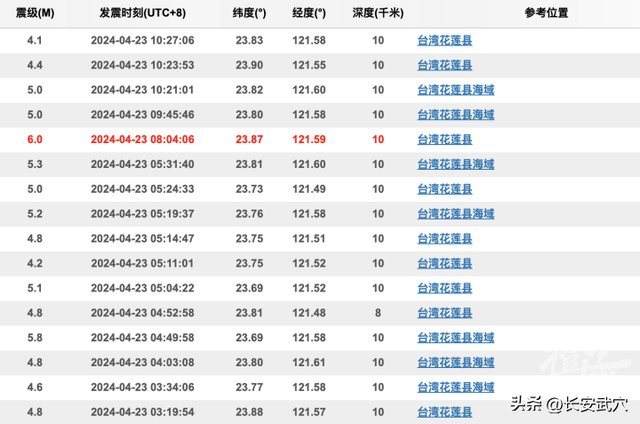Viewport: 640px width, 424px height.
Task: Open 台湾花莲县 link for the M5.1 quake
Action: (x=444, y=289)
